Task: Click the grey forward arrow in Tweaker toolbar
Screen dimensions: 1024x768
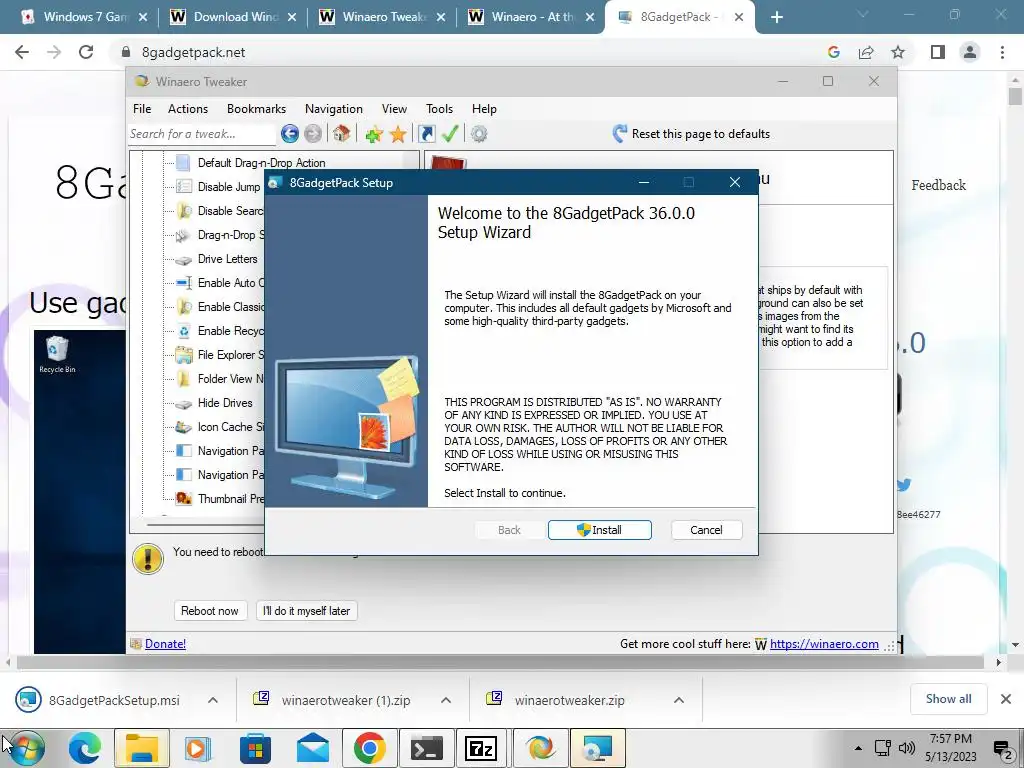Action: 313,134
